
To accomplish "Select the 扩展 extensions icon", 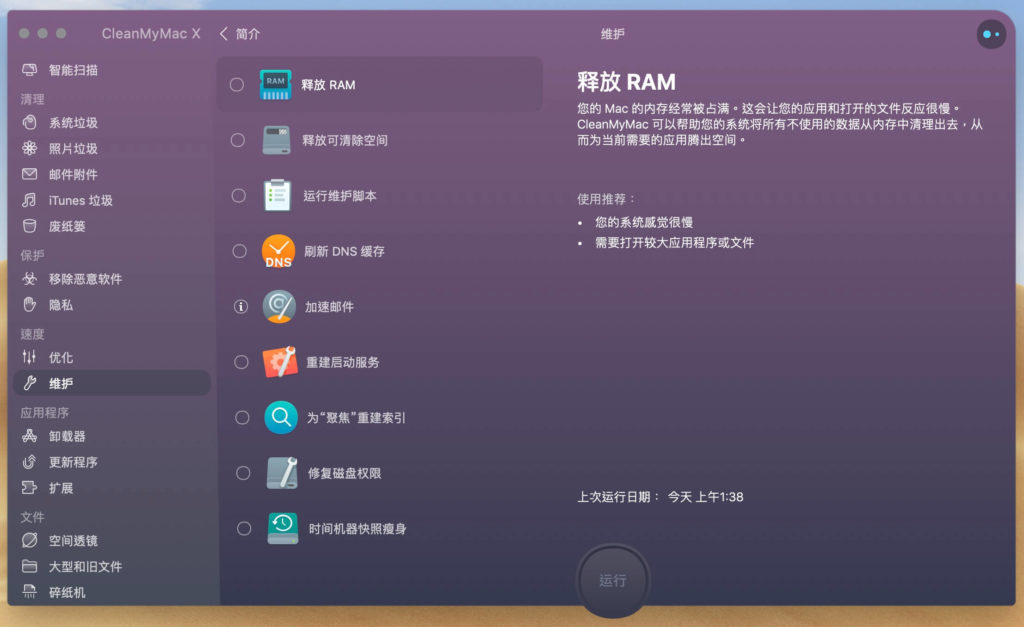I will tap(29, 487).
